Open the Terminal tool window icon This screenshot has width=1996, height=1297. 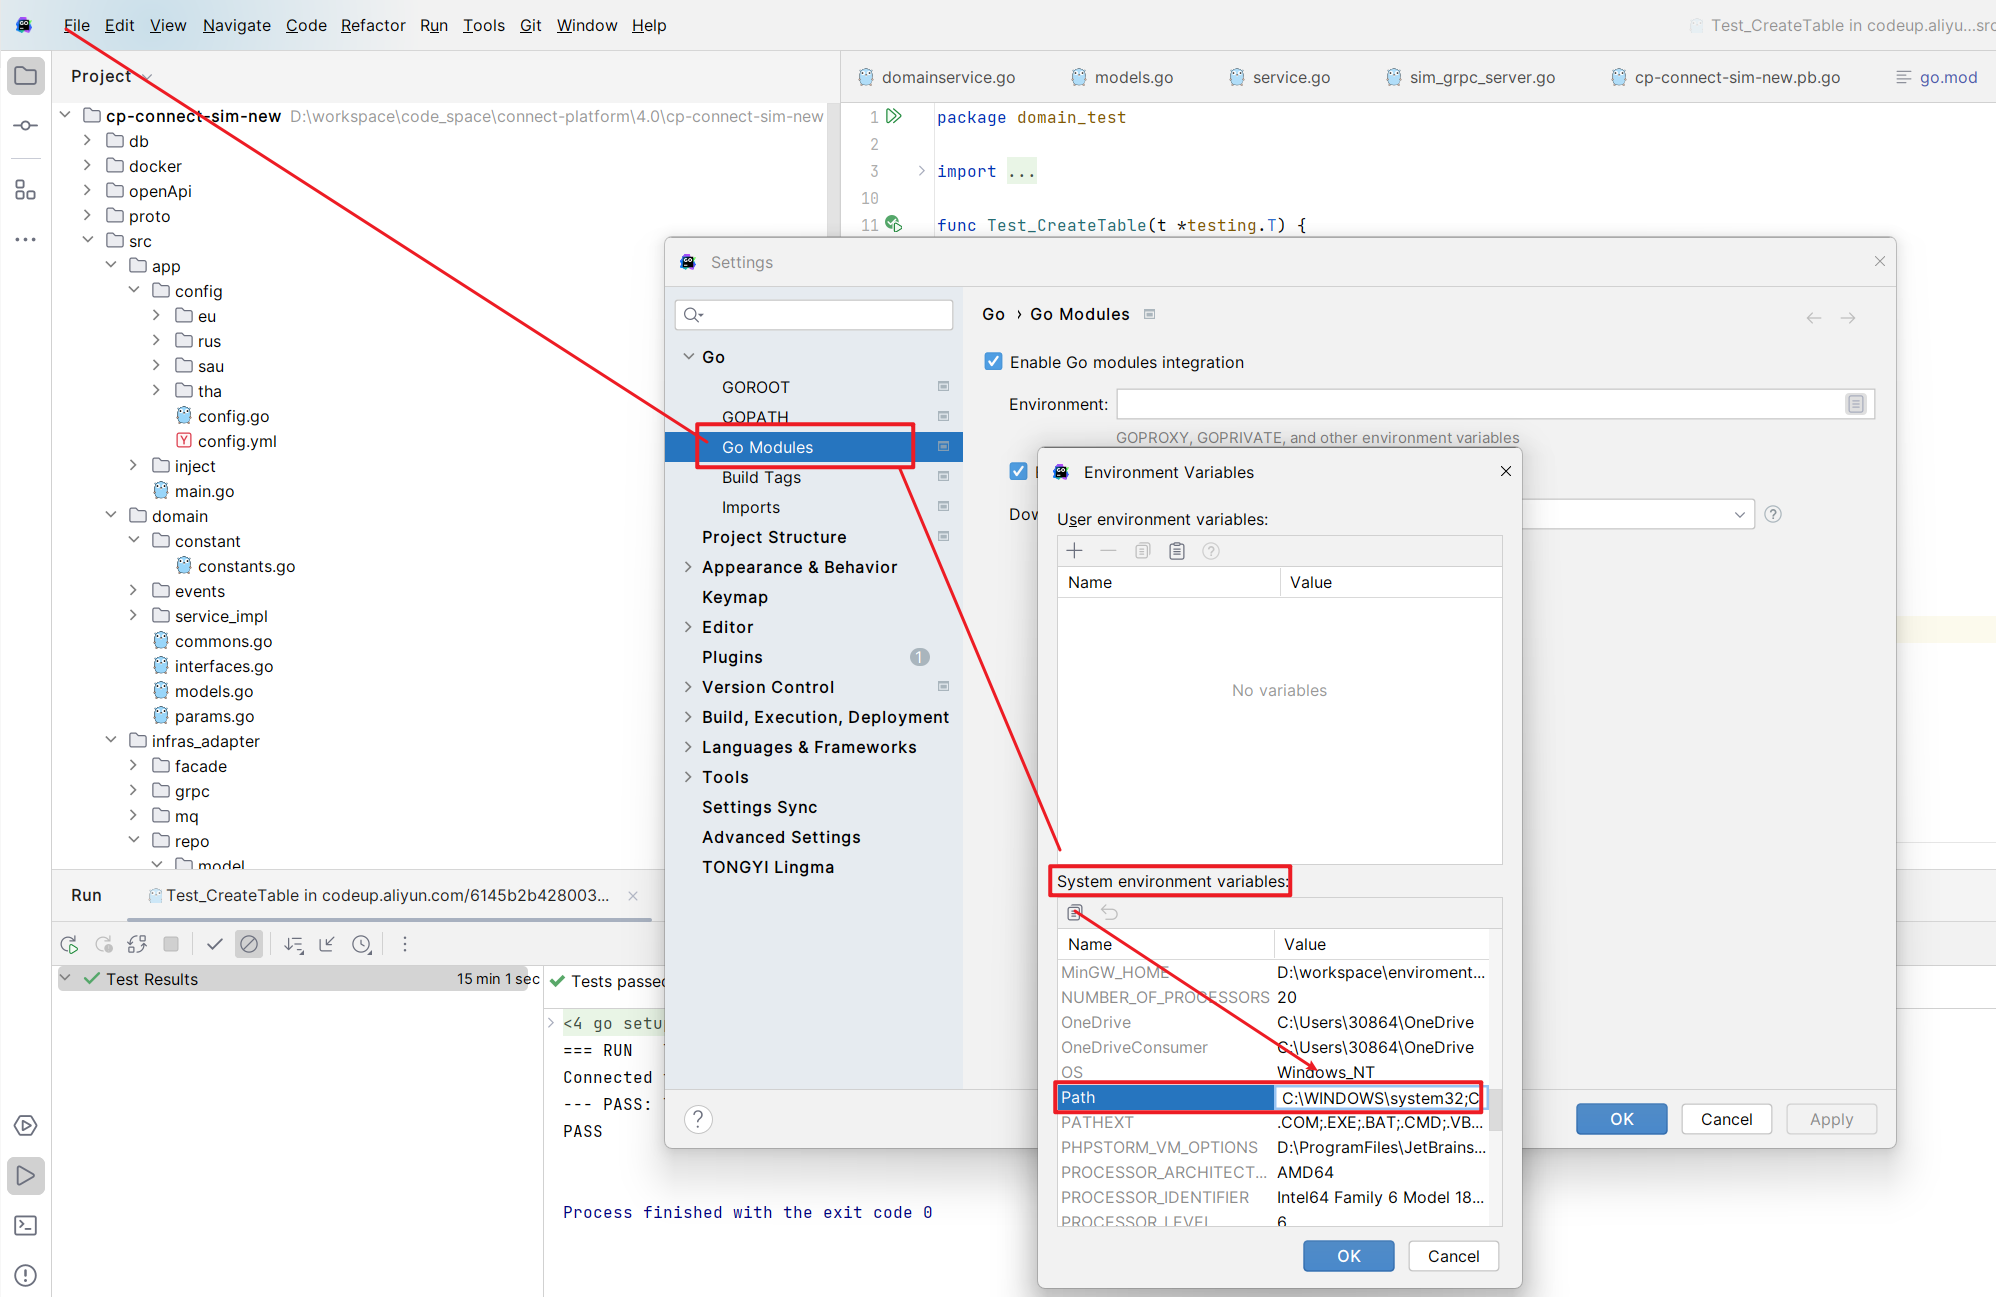26,1225
